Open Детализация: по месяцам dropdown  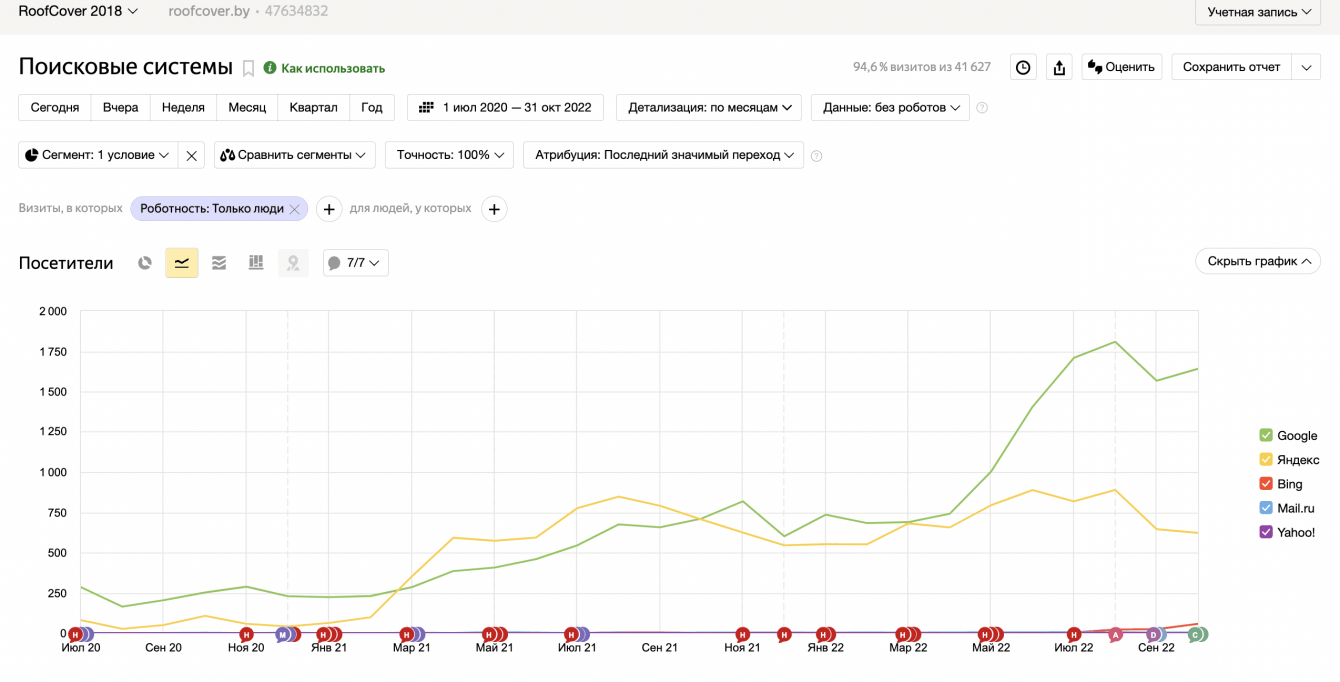pos(709,107)
